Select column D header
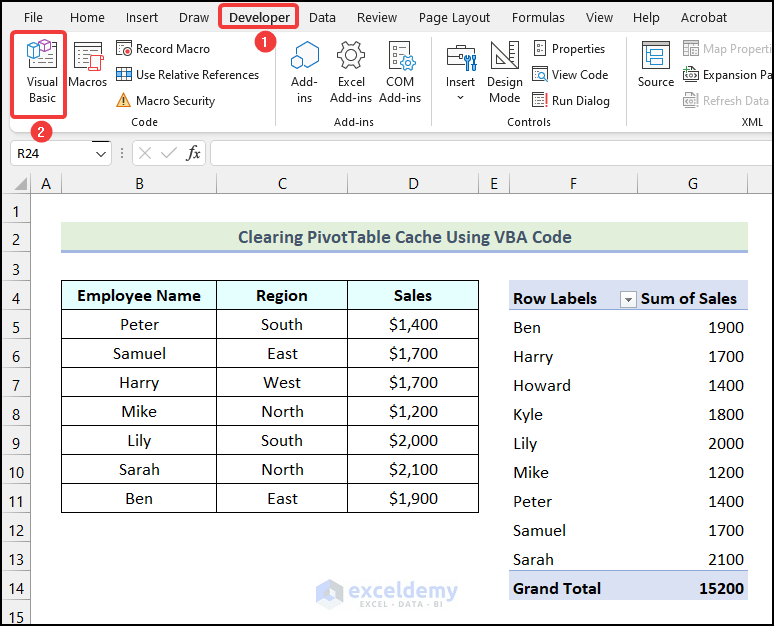Screen dimensions: 774x626 point(413,184)
